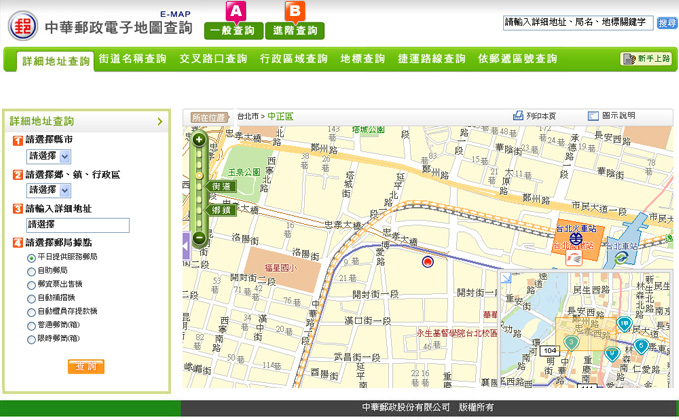
Task: Select 限時郵筒(箱) radio option
Action: click(x=31, y=339)
